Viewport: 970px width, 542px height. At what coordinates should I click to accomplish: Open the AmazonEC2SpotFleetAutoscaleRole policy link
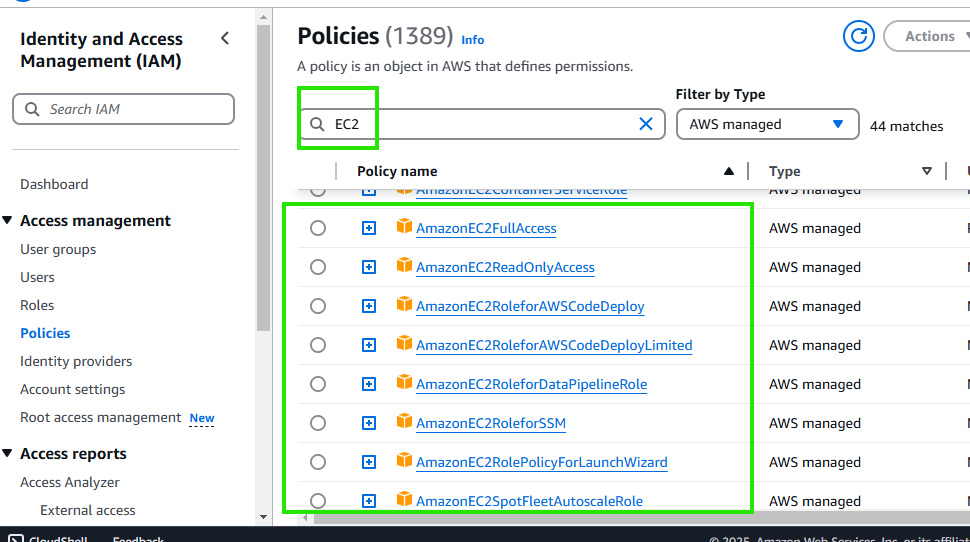coord(530,501)
